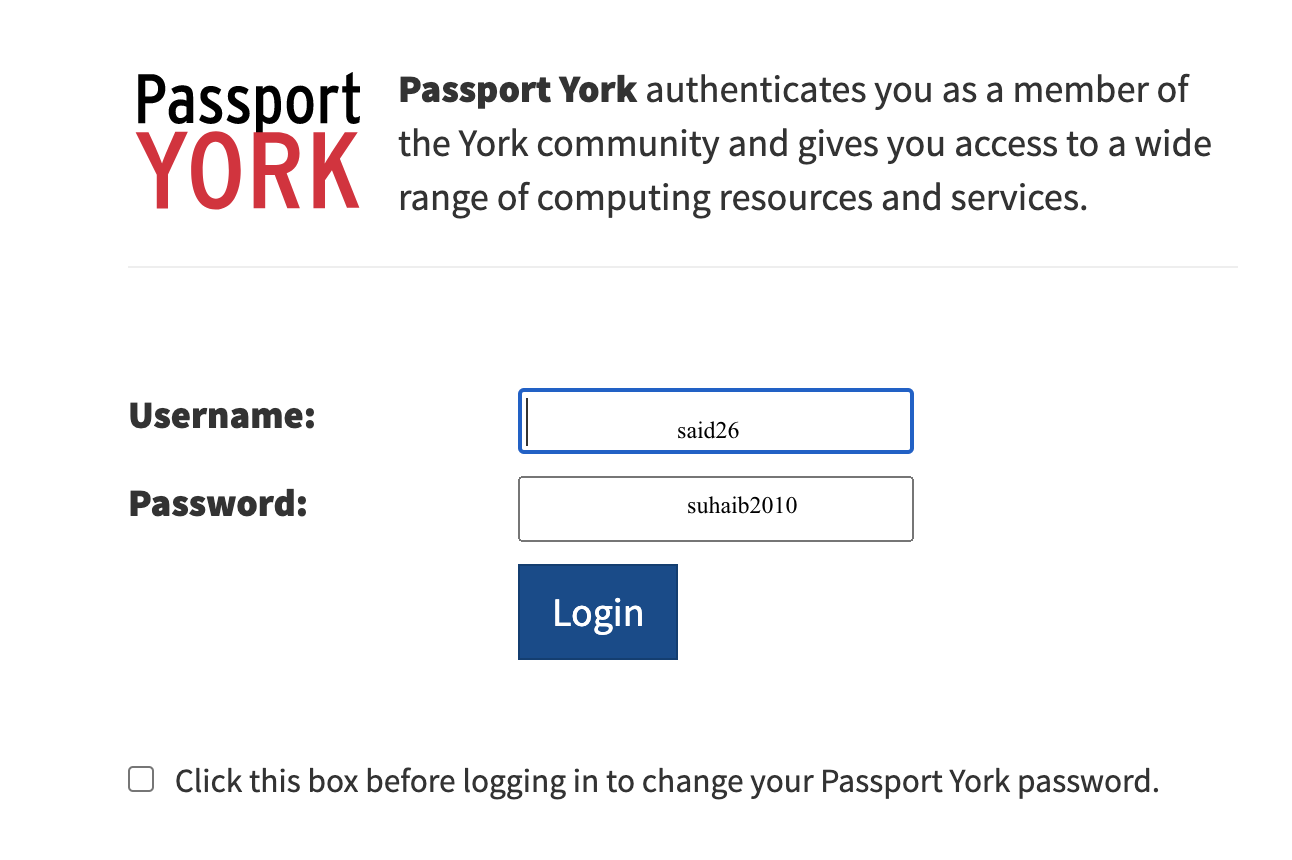Select the Password input field
This screenshot has width=1292, height=860.
point(715,509)
